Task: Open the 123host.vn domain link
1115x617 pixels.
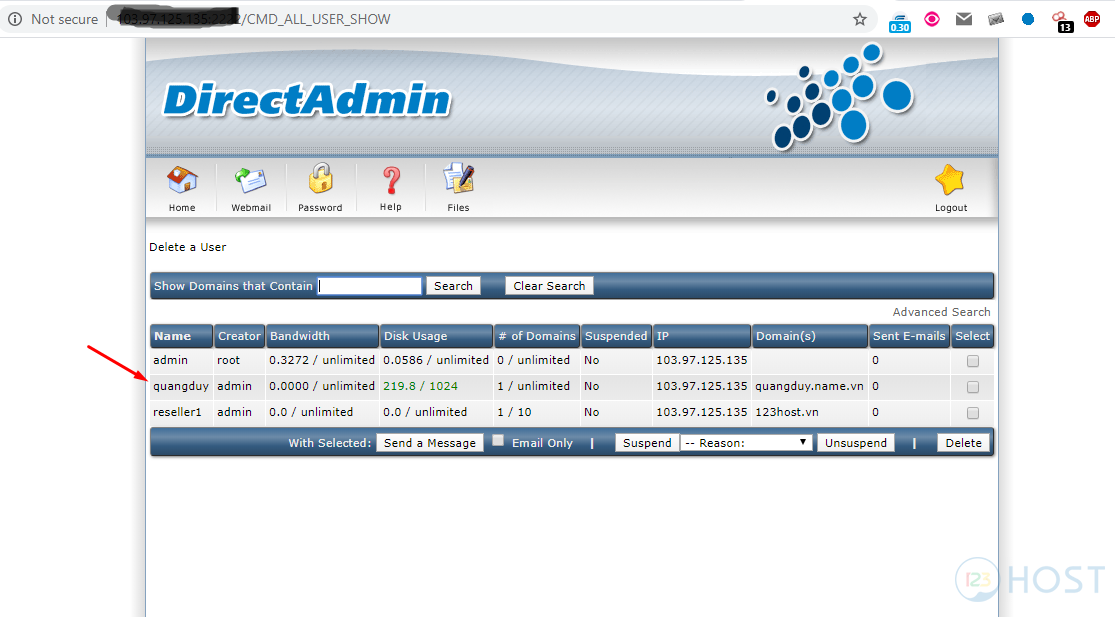Action: click(x=786, y=412)
